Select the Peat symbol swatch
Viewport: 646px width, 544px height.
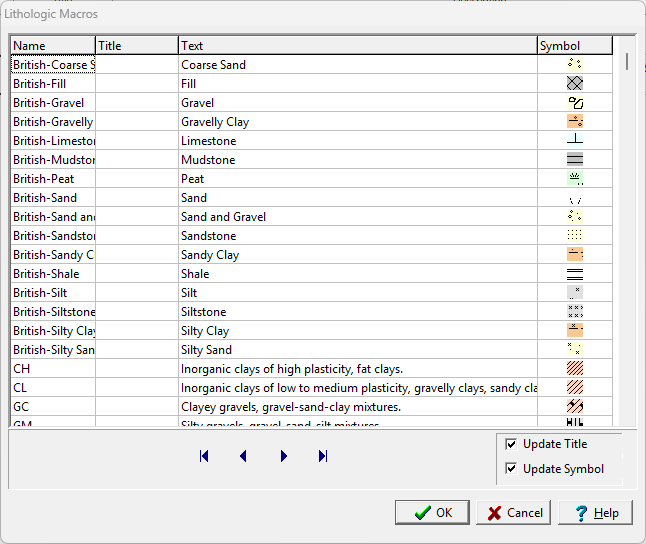574,179
